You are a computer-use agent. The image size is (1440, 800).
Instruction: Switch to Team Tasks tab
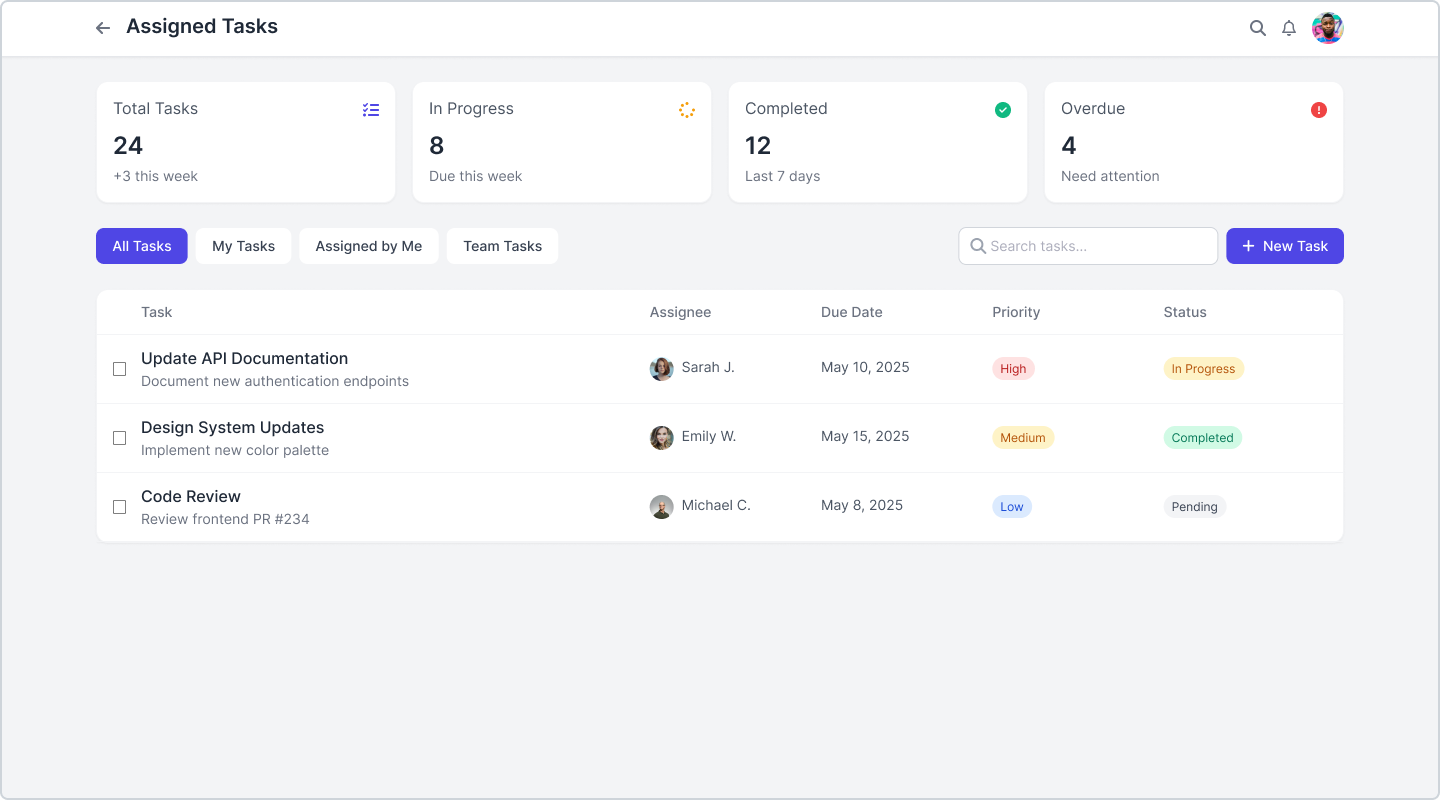click(x=503, y=246)
